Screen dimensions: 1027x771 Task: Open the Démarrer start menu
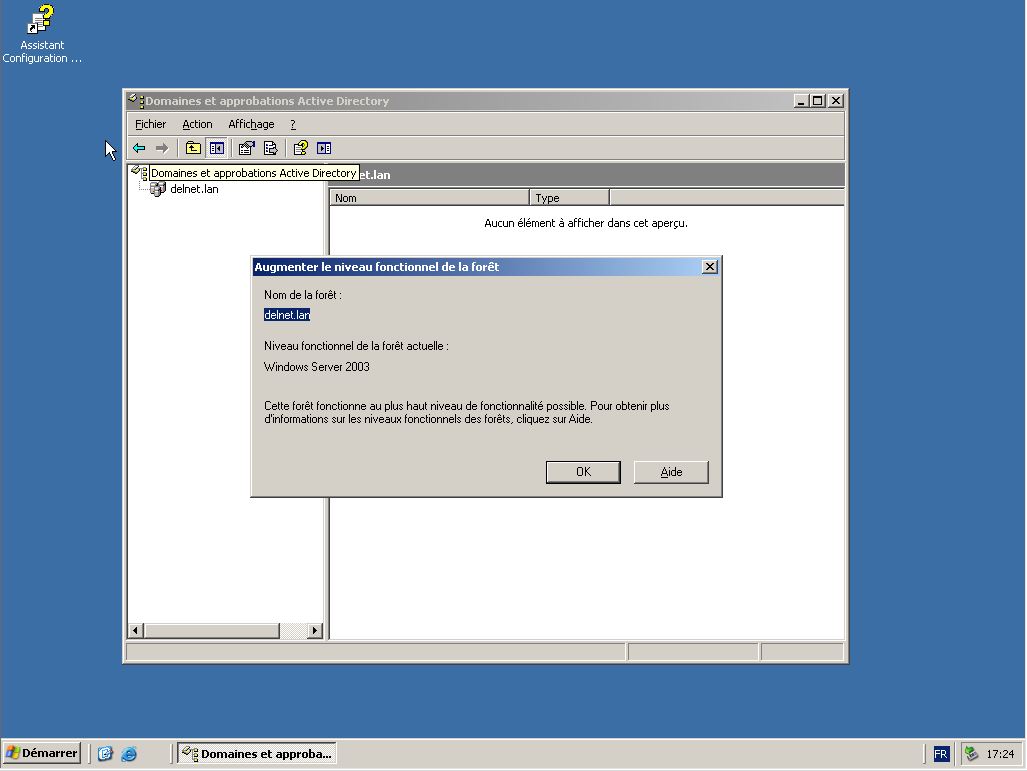coord(41,753)
